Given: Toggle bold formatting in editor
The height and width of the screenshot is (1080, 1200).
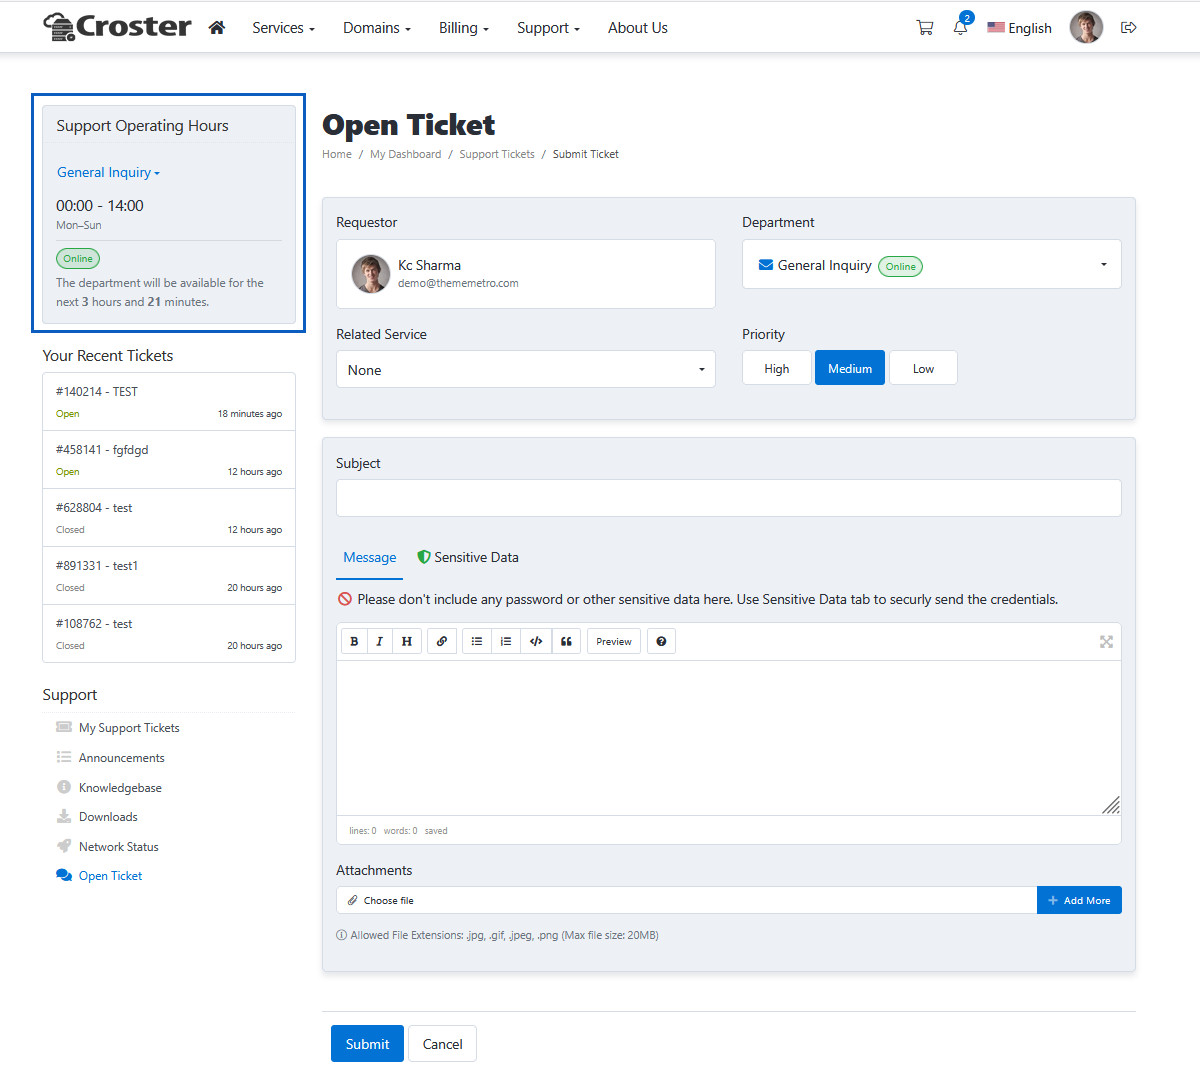Looking at the screenshot, I should 354,642.
